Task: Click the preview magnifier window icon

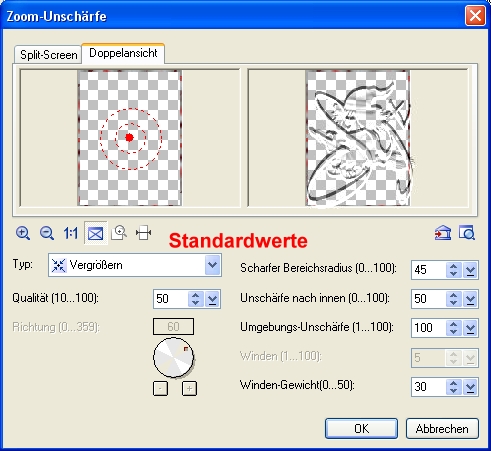Action: pyautogui.click(x=467, y=233)
